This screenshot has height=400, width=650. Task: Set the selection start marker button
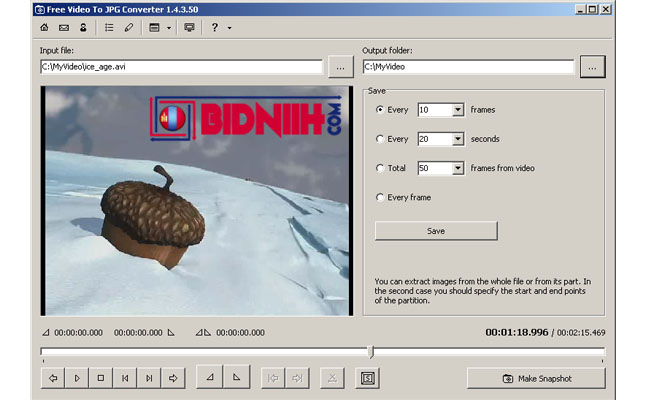(210, 377)
